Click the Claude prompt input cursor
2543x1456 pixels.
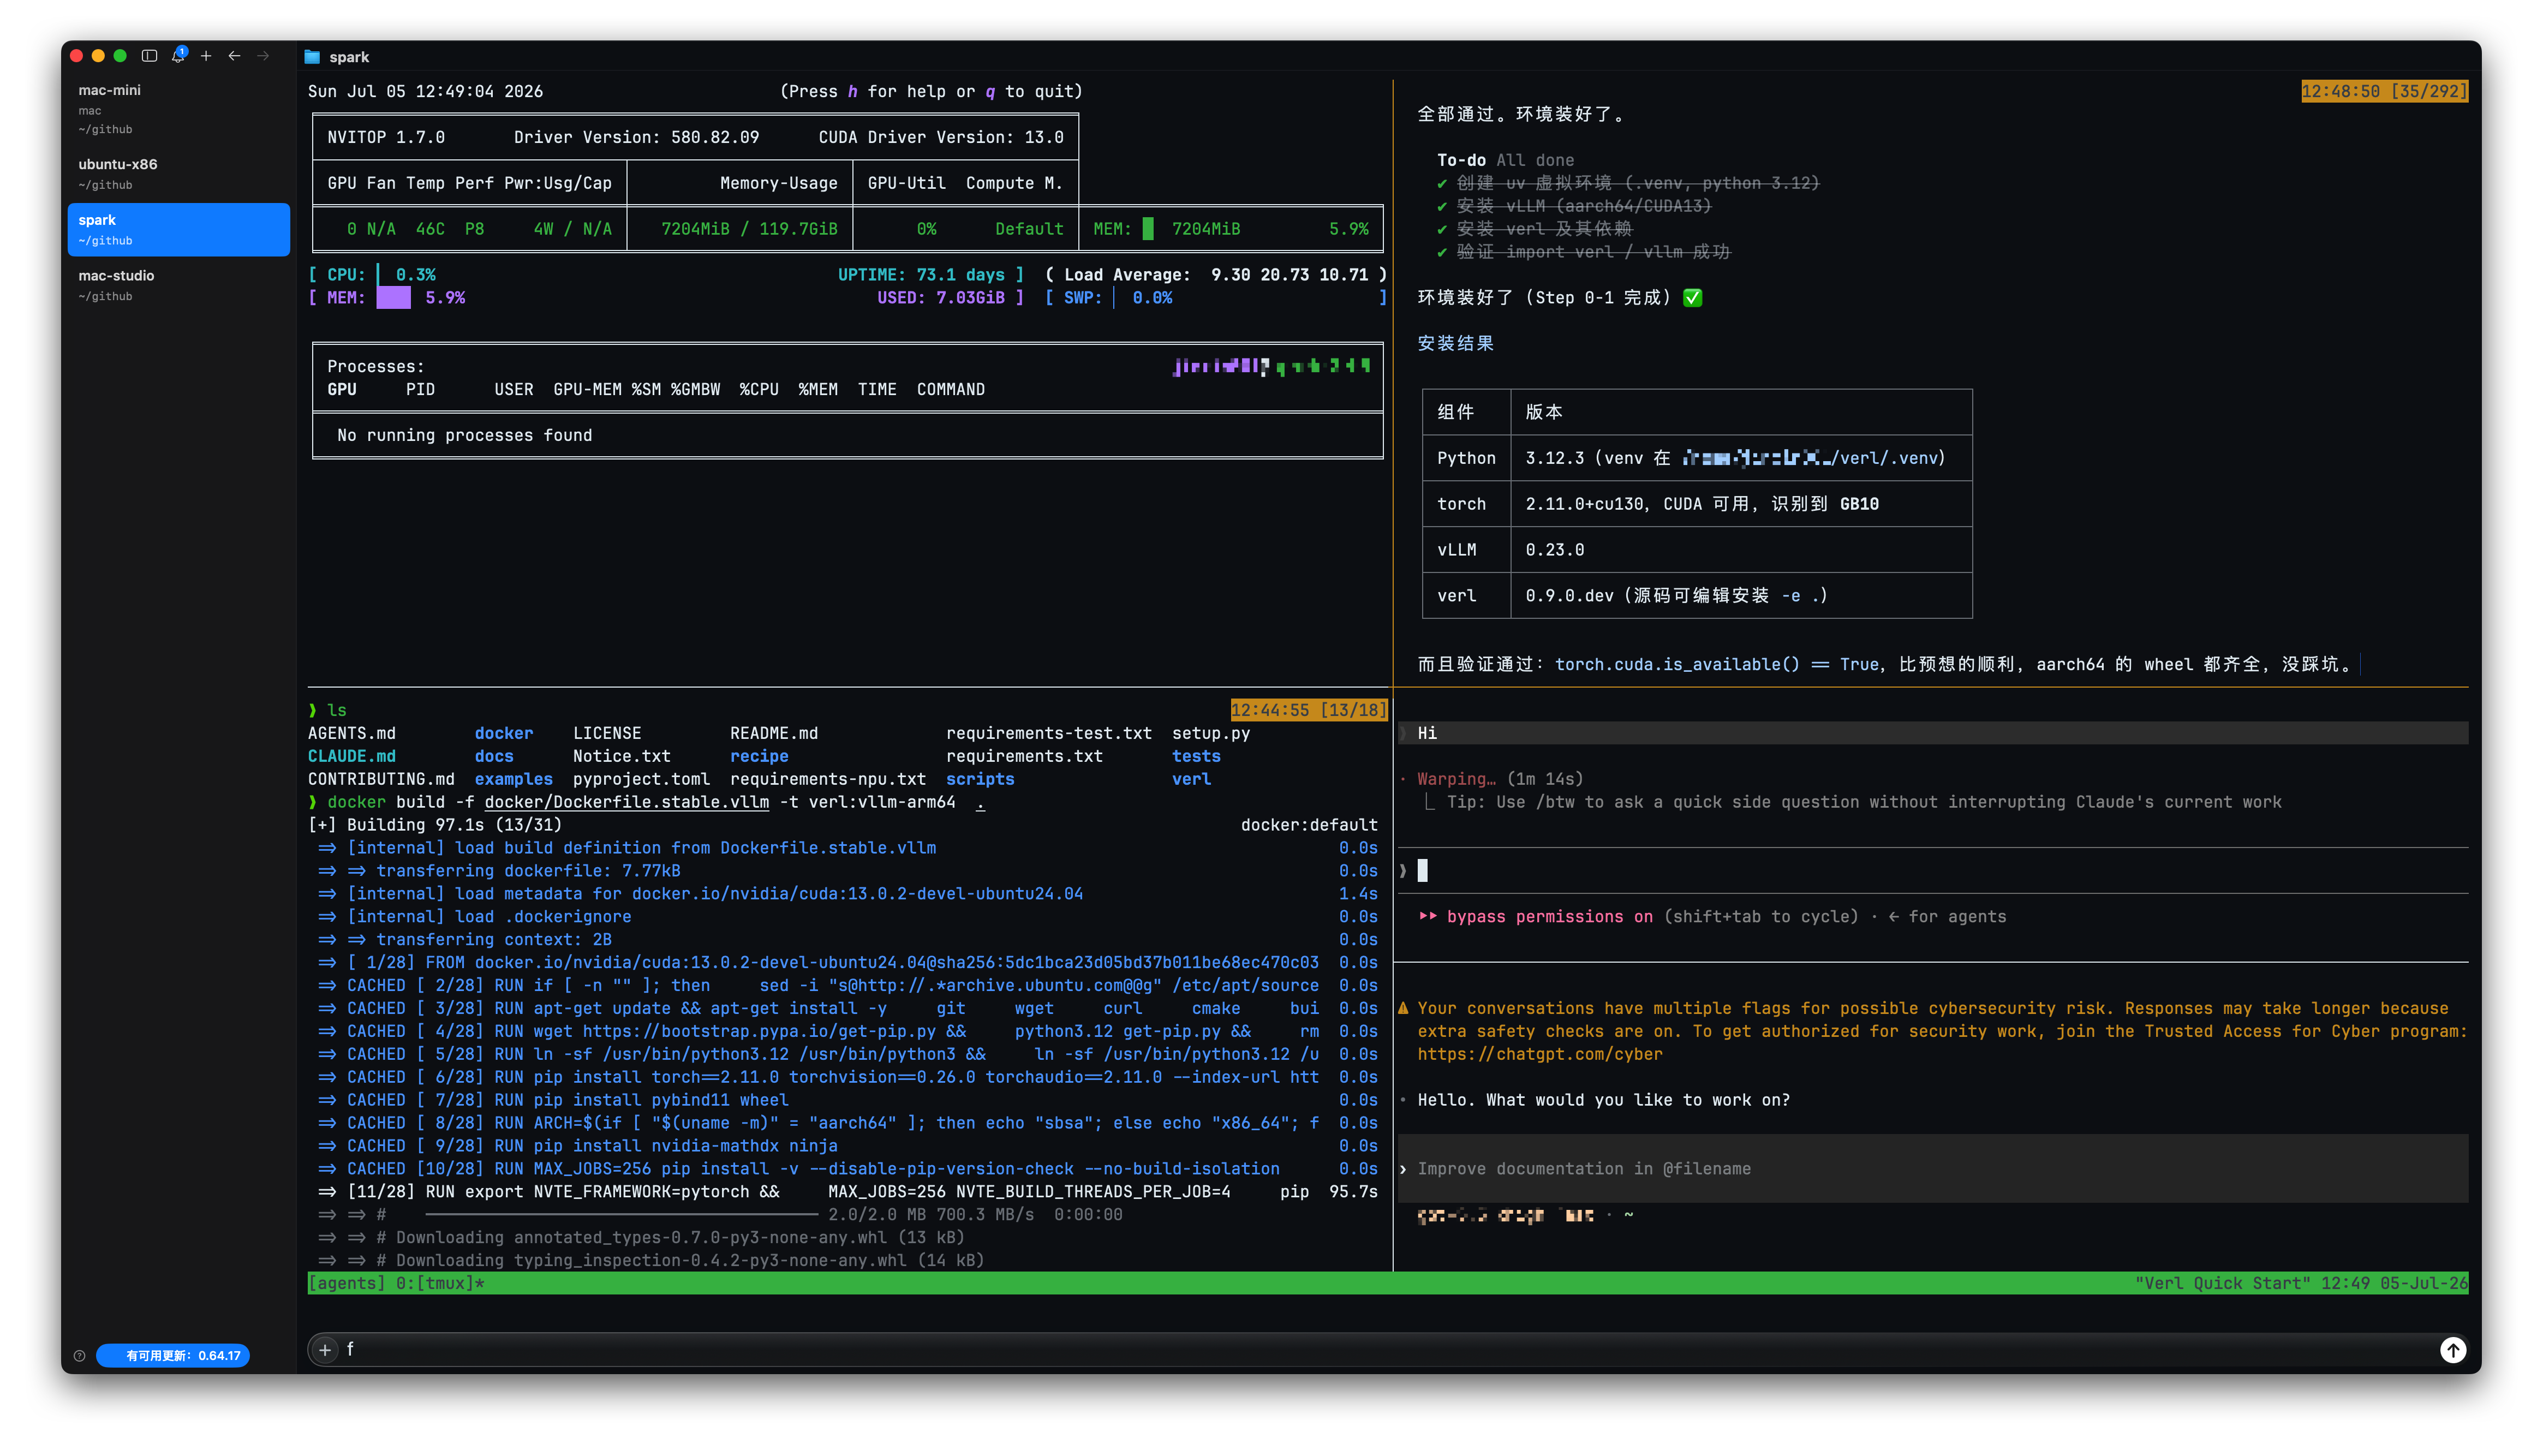[1422, 870]
